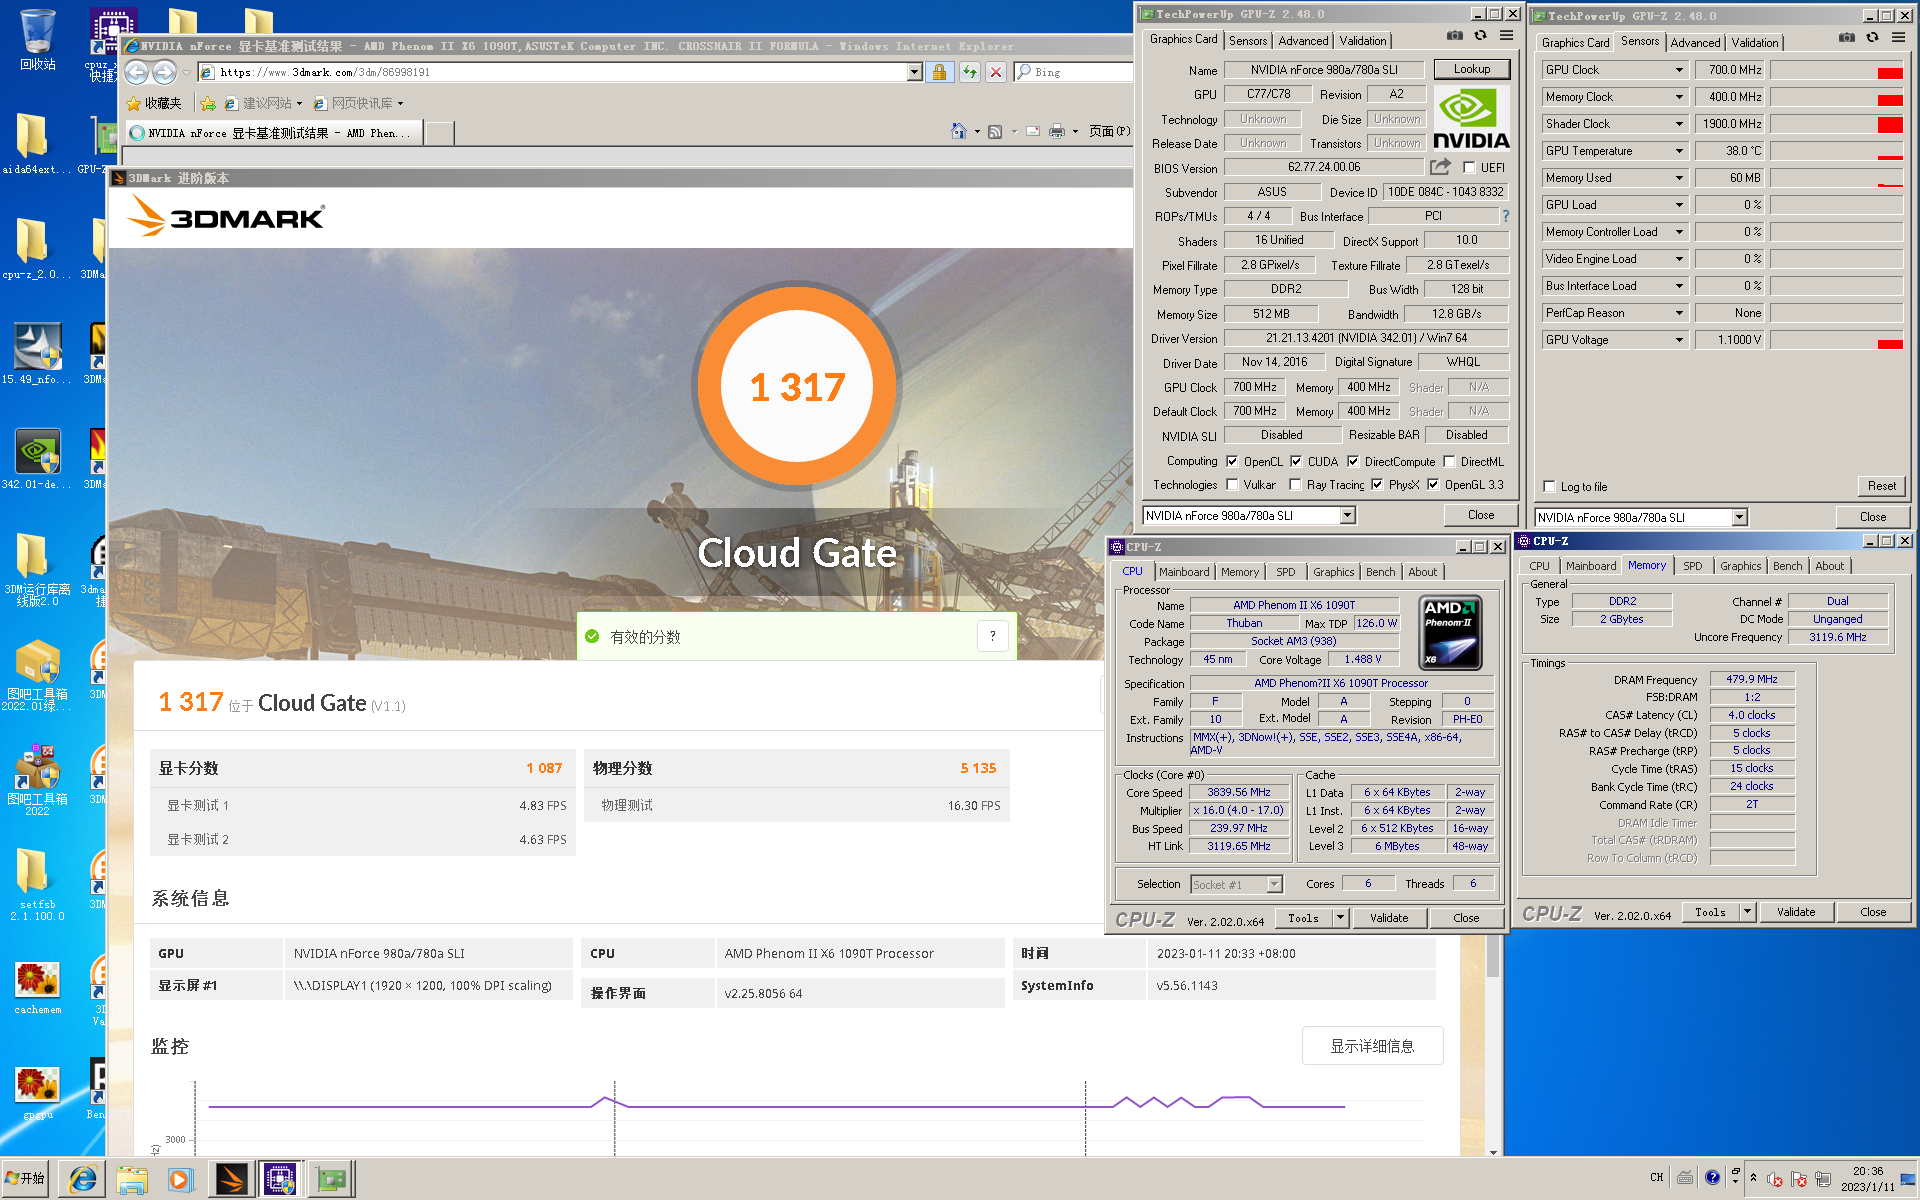
Task: Toggle the OpenCL checkbox
Action: click(1232, 461)
